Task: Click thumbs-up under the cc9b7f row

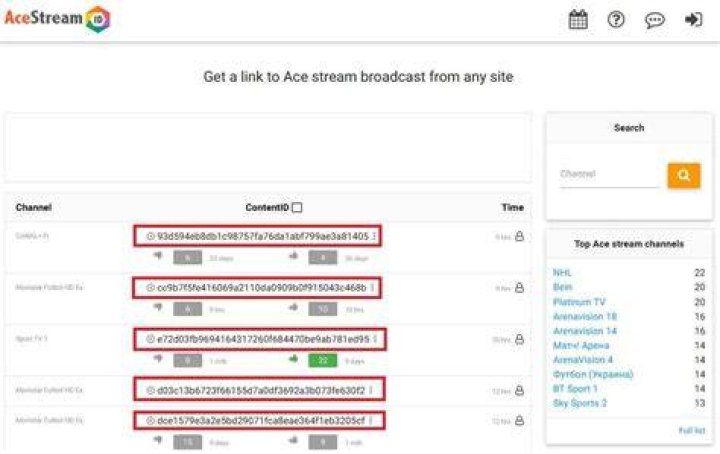Action: click(x=293, y=307)
